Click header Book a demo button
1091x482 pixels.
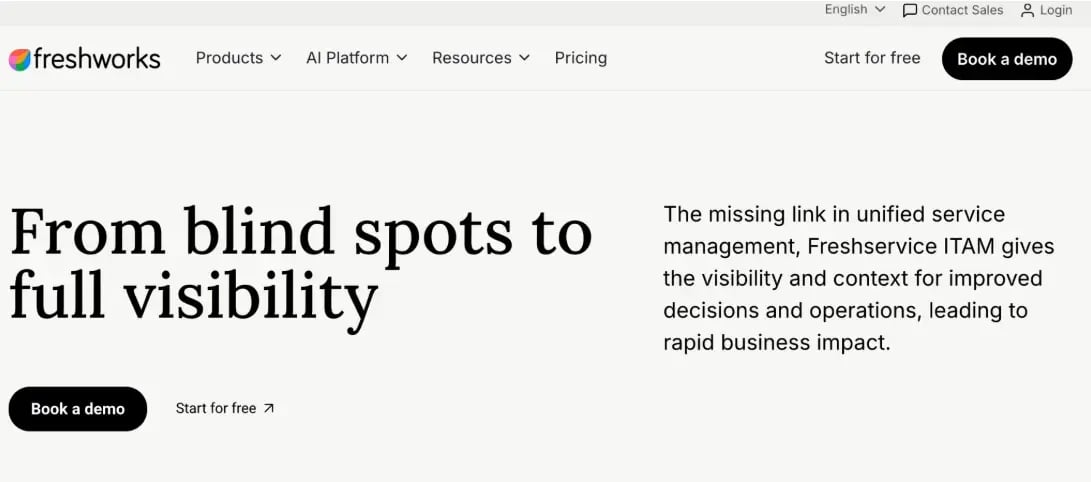[x=1007, y=59]
